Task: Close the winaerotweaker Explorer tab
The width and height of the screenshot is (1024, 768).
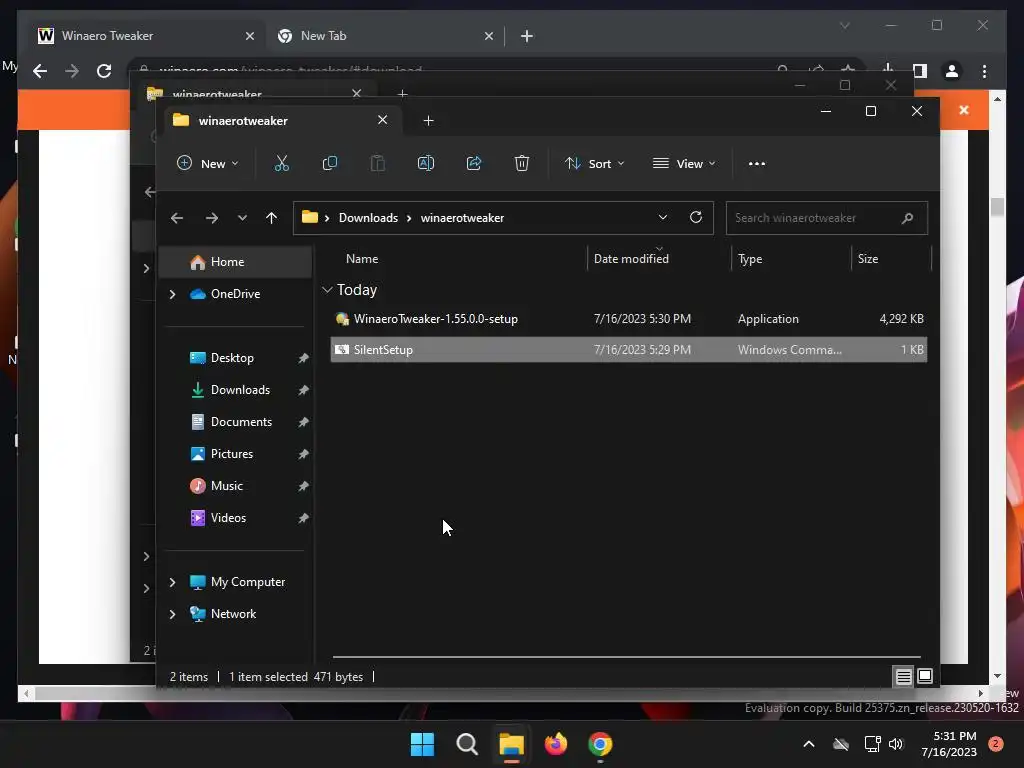Action: (x=383, y=120)
